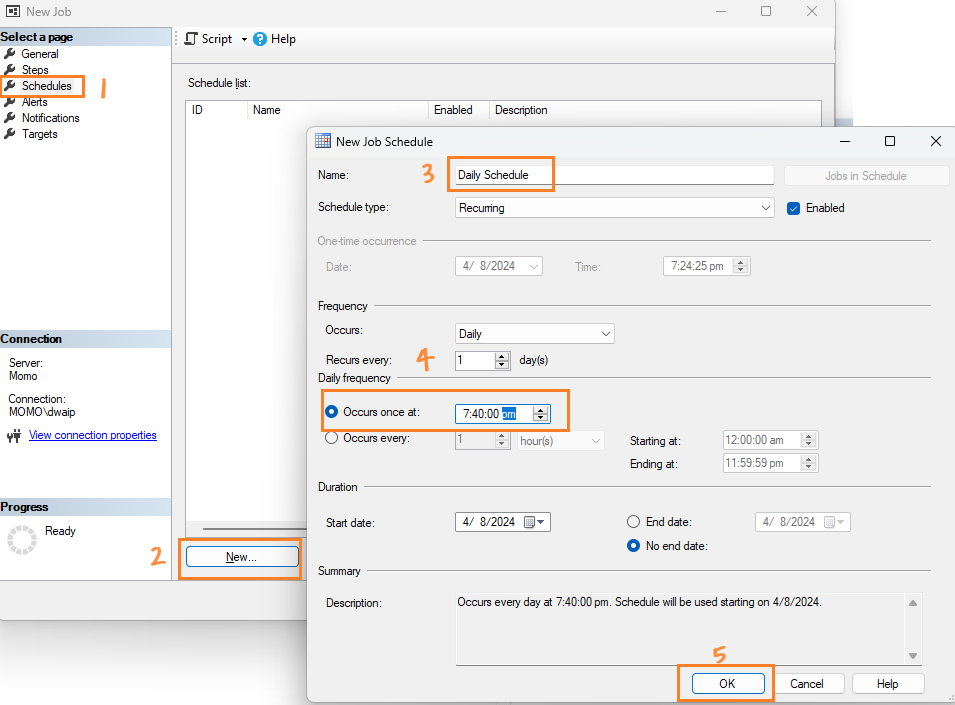Click the Starting at time spinner
955x705 pixels.
tap(808, 440)
